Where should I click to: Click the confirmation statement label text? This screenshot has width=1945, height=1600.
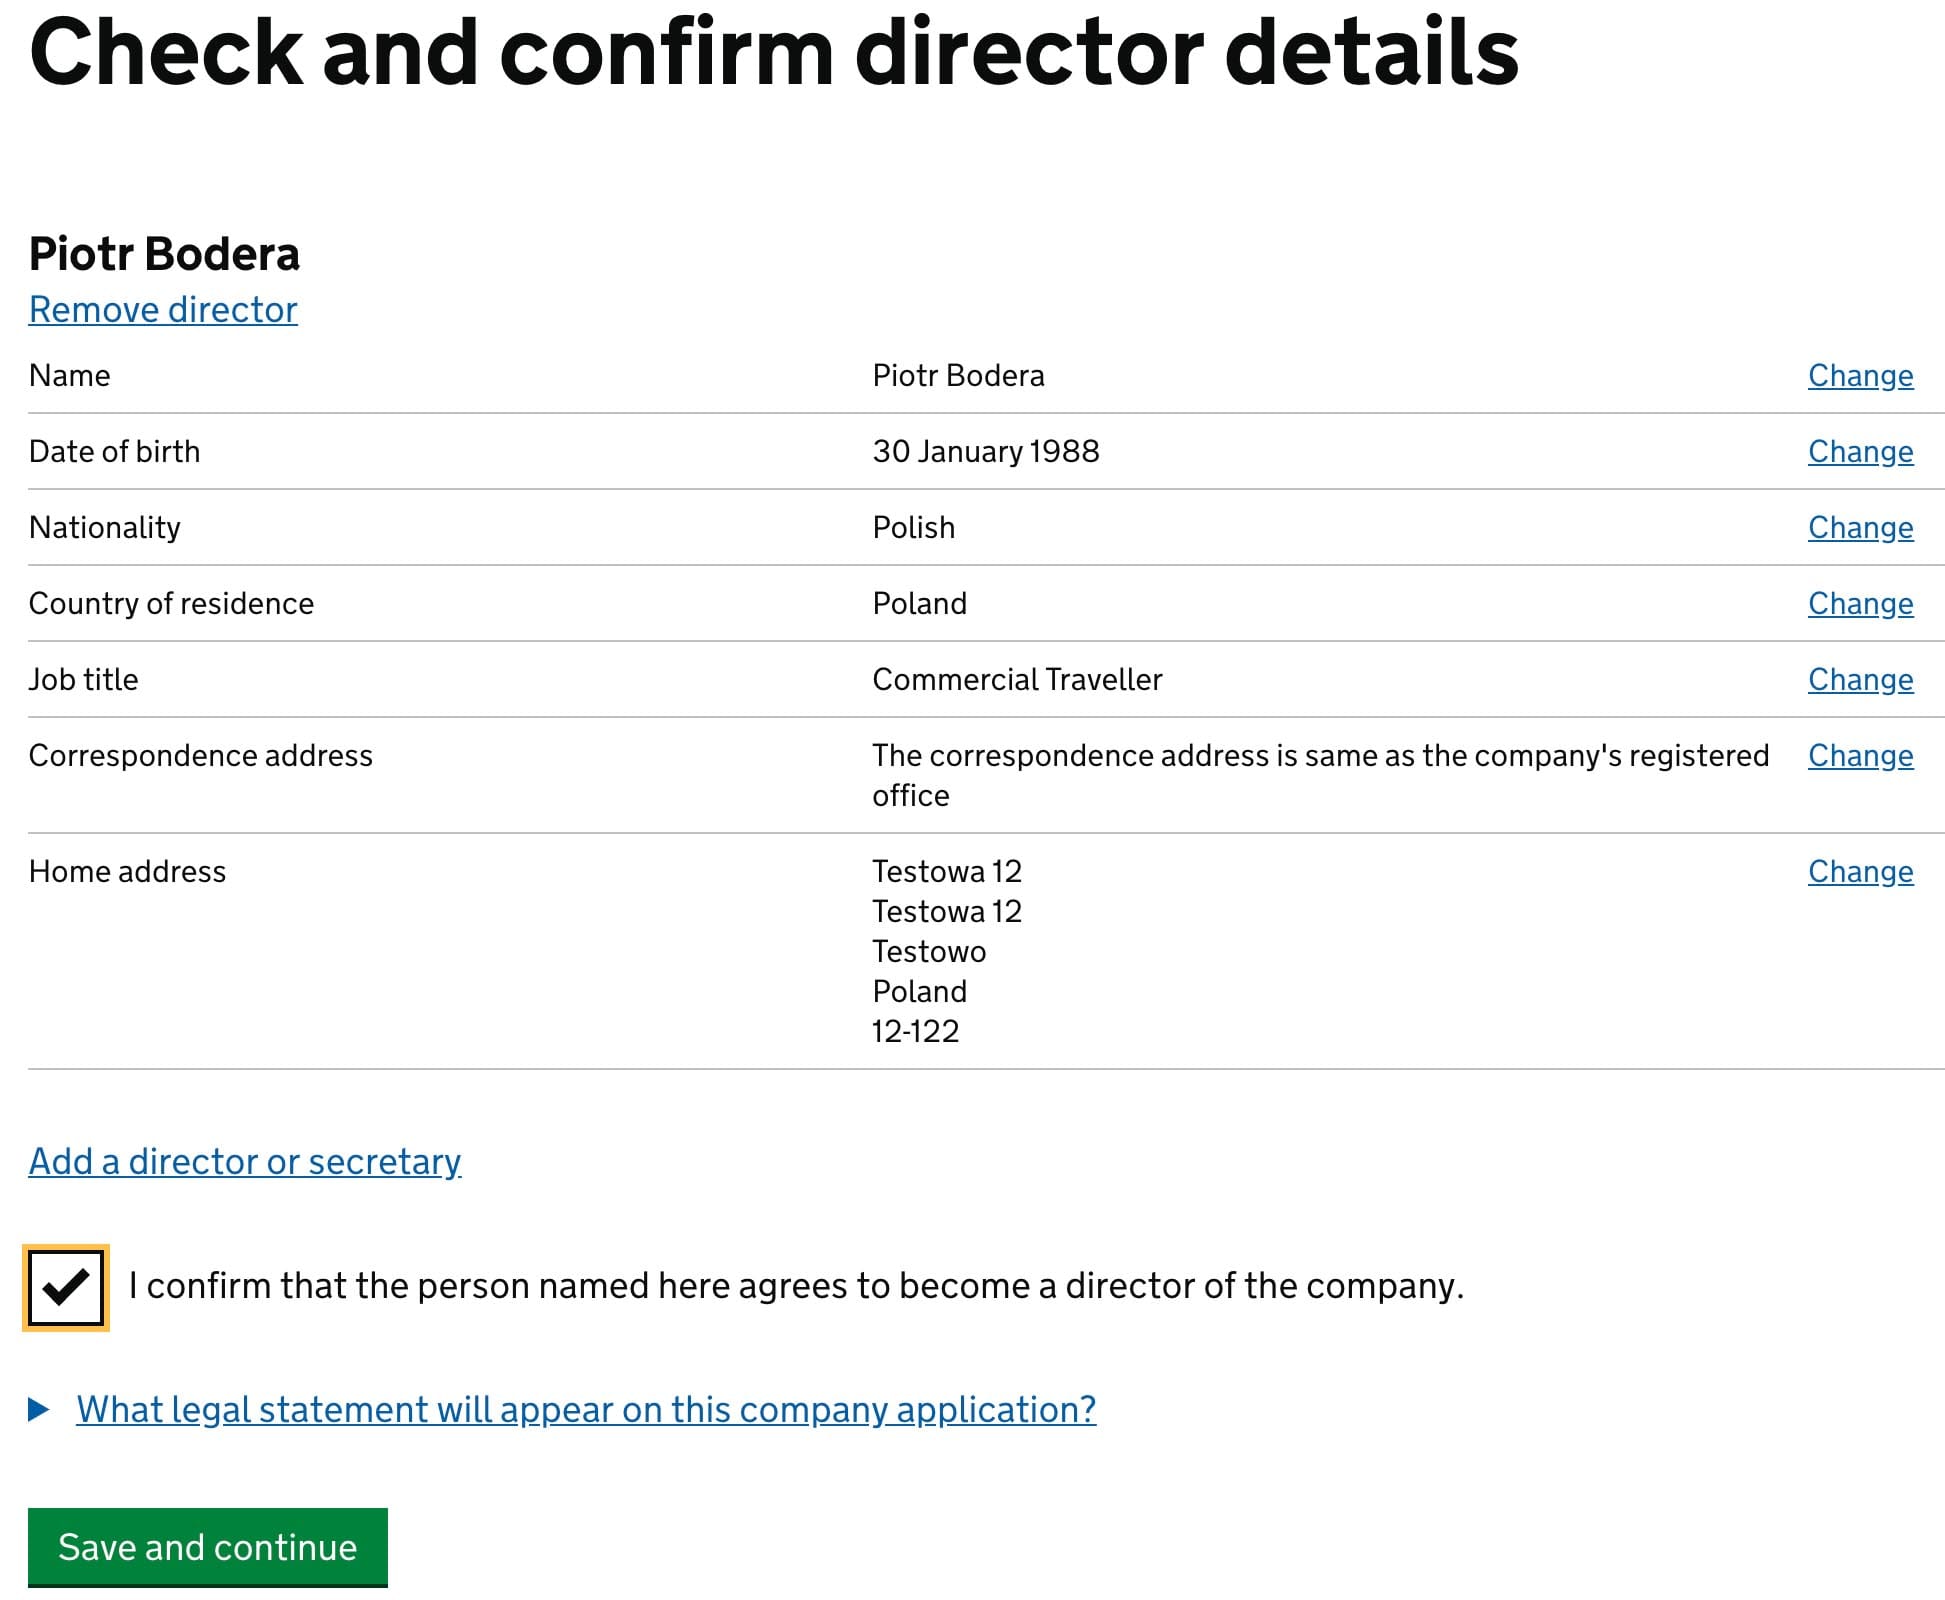(x=796, y=1286)
